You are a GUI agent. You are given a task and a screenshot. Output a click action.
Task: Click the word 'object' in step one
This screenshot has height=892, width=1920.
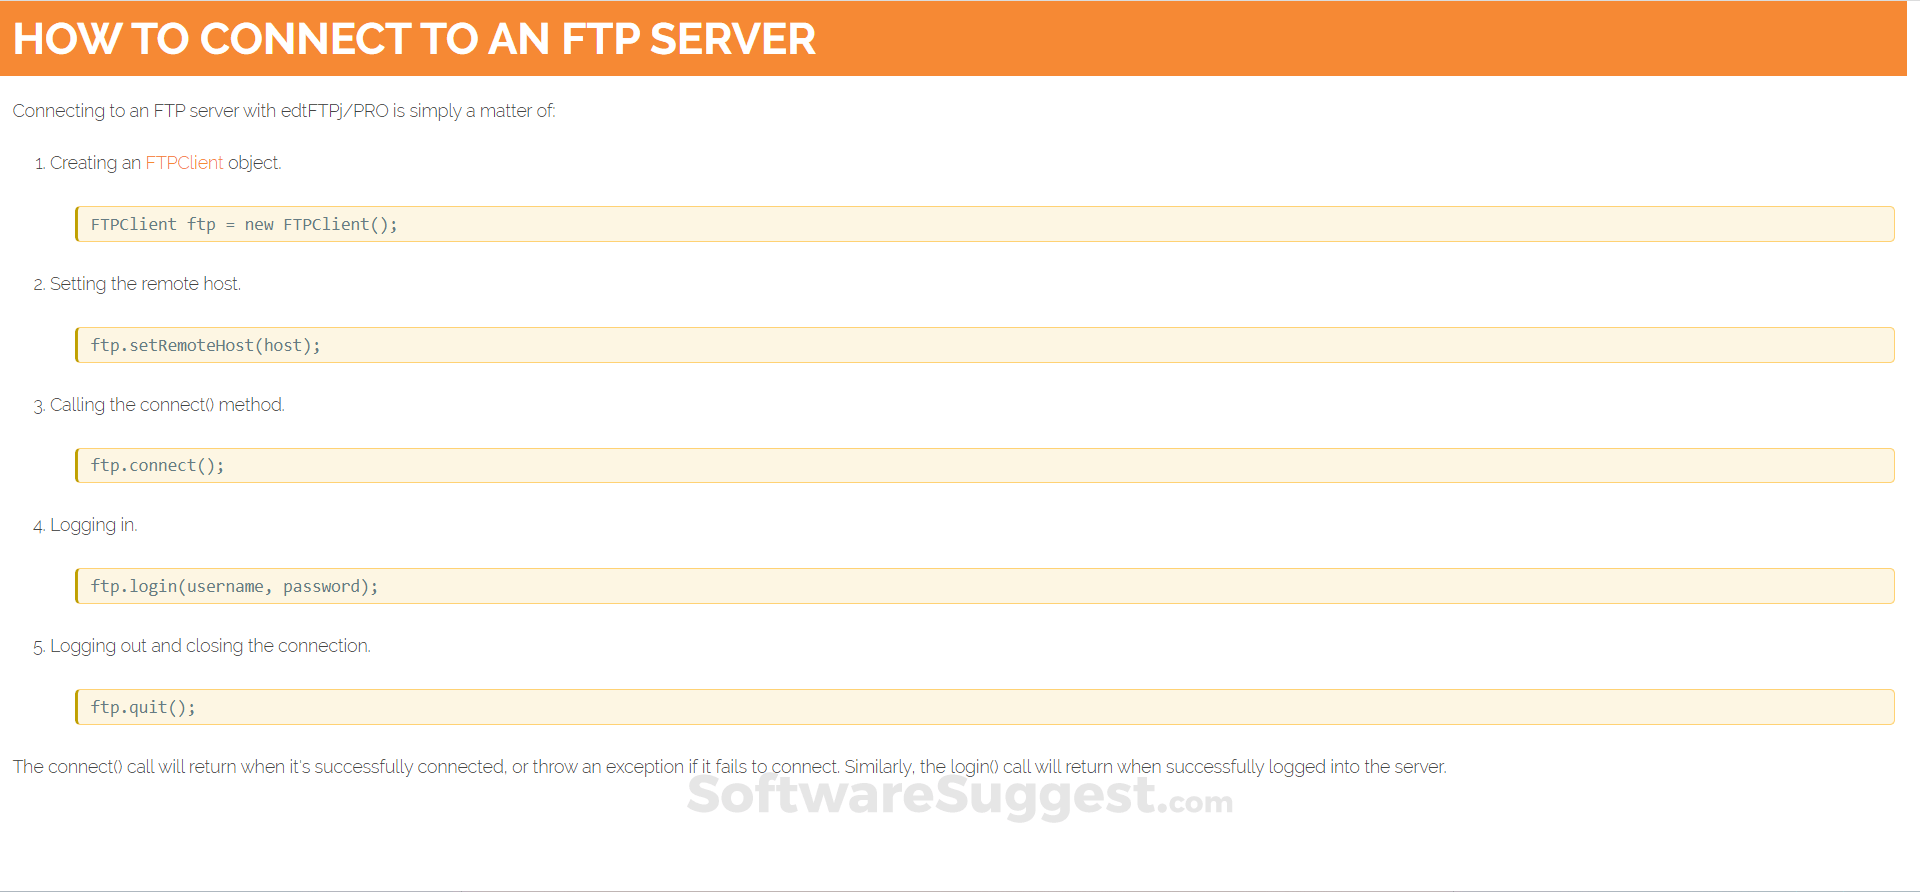coord(253,163)
